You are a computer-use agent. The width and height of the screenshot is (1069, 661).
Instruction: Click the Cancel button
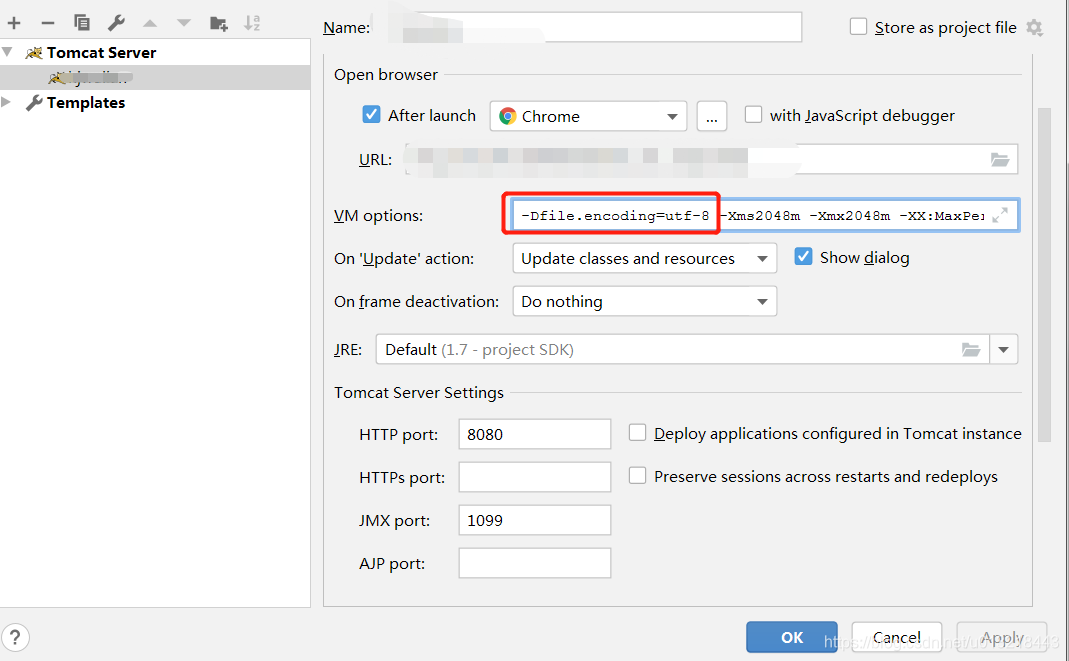click(897, 637)
